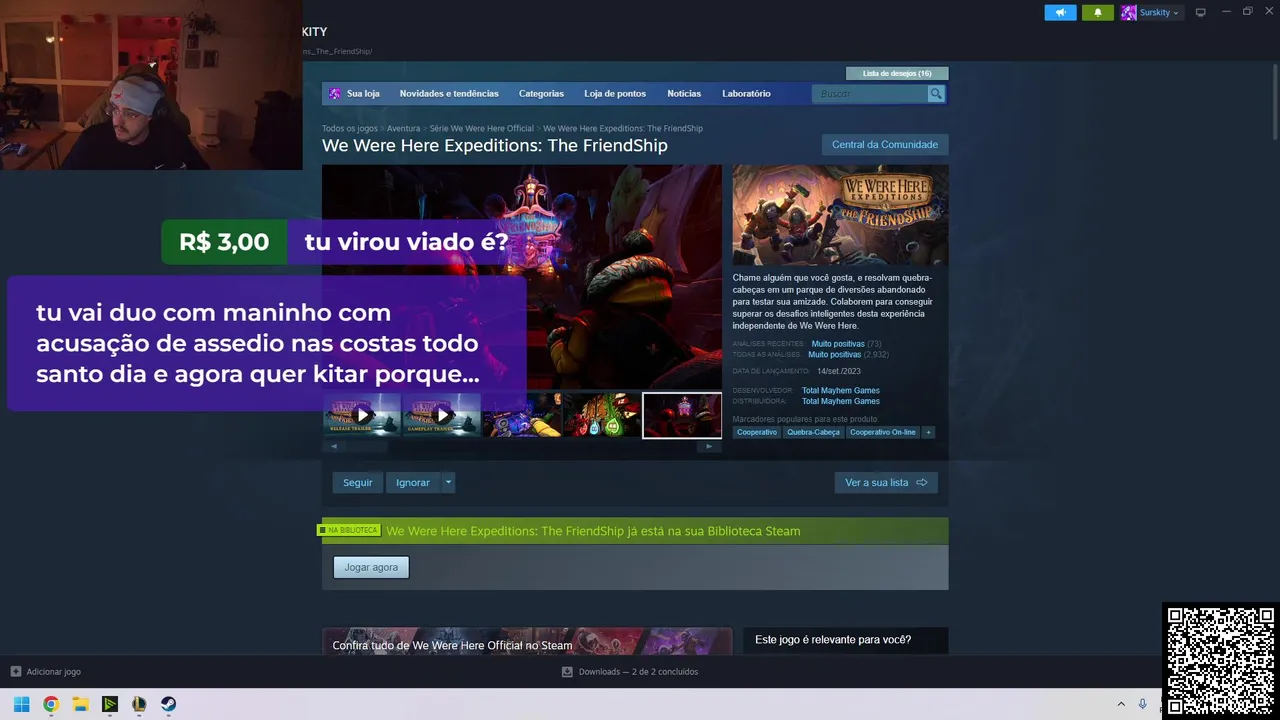Viewport: 1280px width, 720px height.
Task: Click right arrow of thumbnail strip
Action: (709, 447)
